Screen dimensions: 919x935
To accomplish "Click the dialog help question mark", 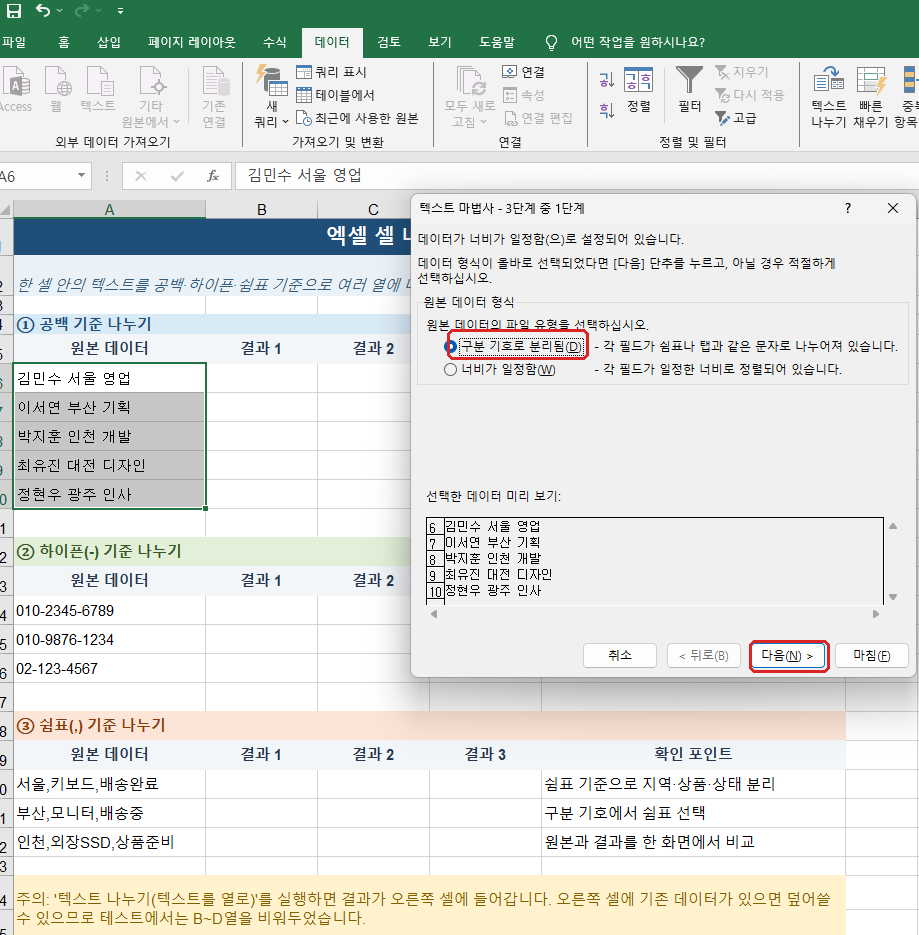I will coord(847,208).
